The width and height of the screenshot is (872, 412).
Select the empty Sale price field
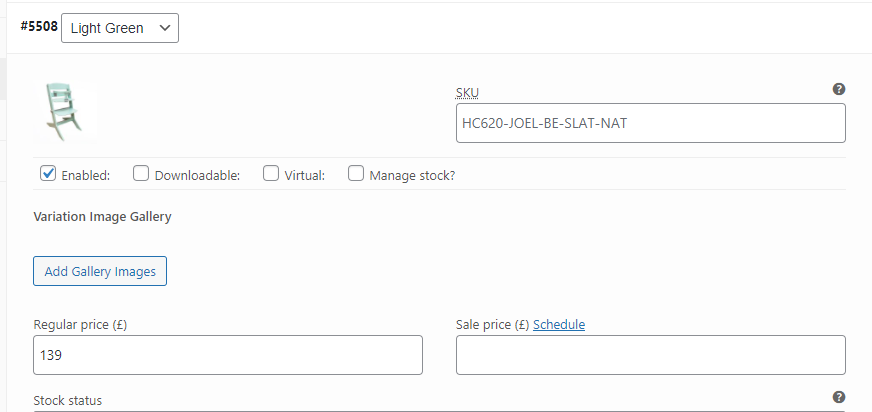click(x=650, y=355)
